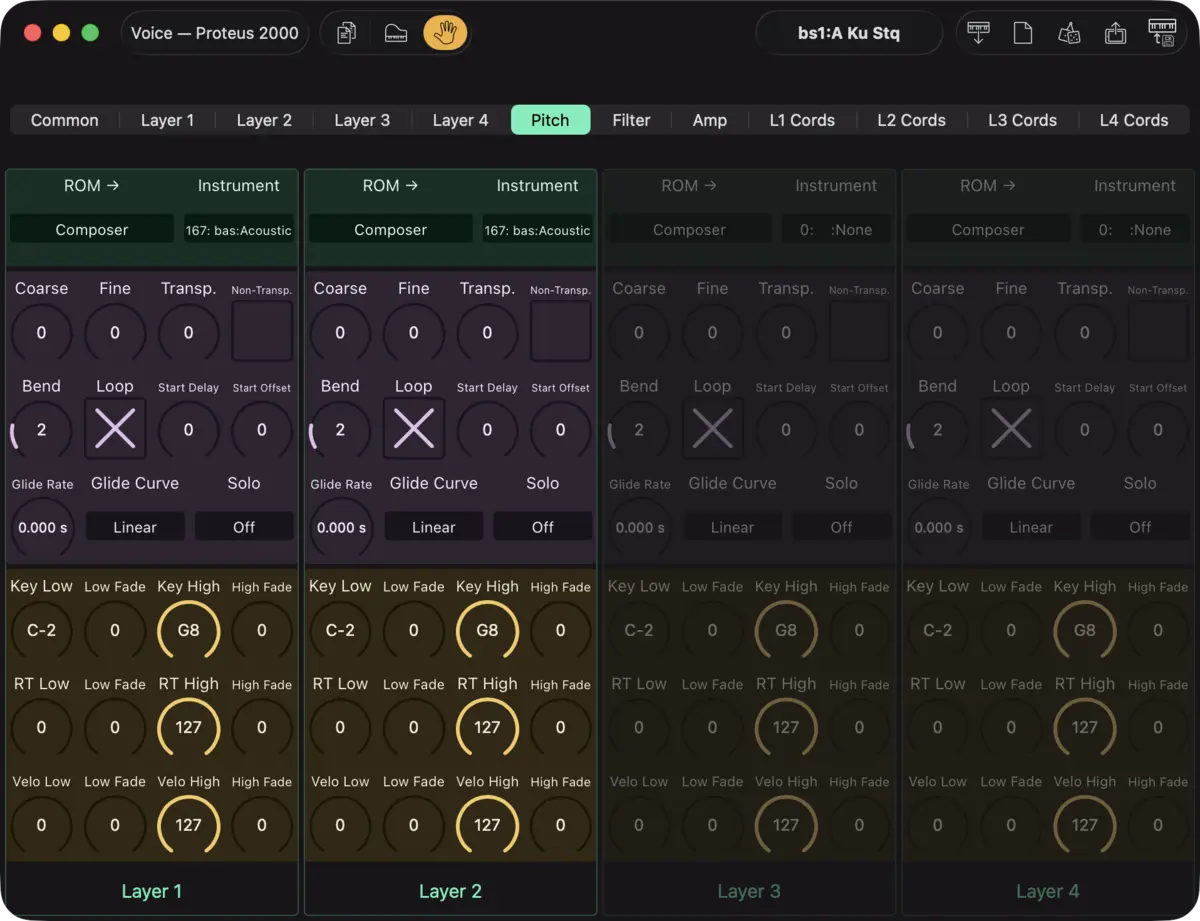This screenshot has width=1200, height=921.
Task: Click Layer 2 Glide Rate 0.000 s knob
Action: [340, 527]
